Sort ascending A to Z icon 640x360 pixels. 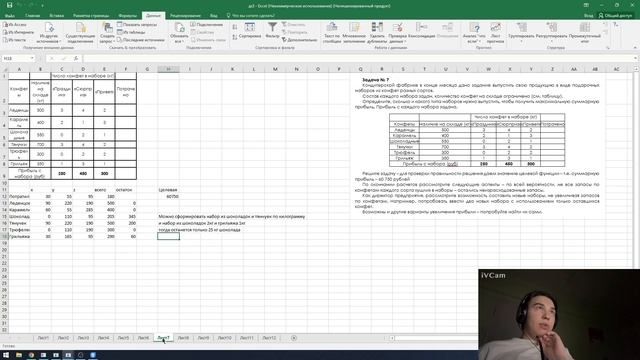(235, 27)
